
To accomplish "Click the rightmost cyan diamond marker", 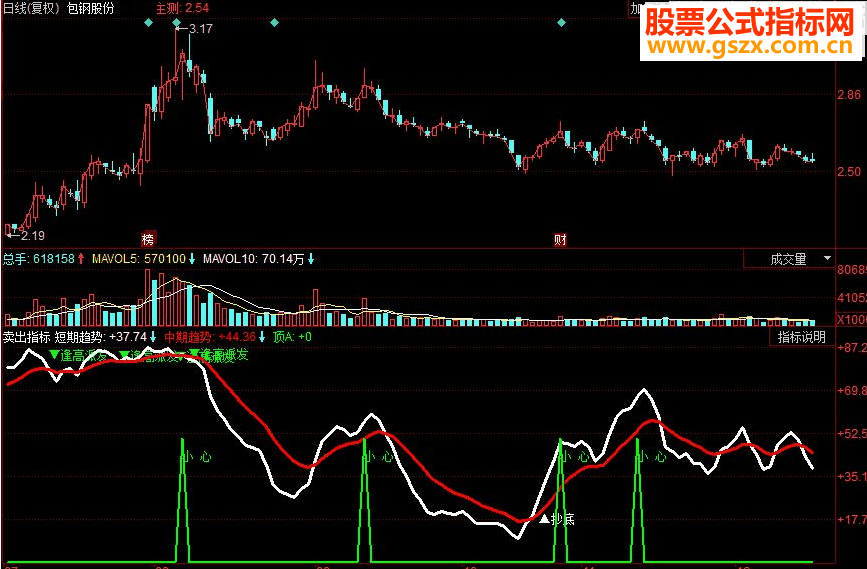I will click(561, 23).
